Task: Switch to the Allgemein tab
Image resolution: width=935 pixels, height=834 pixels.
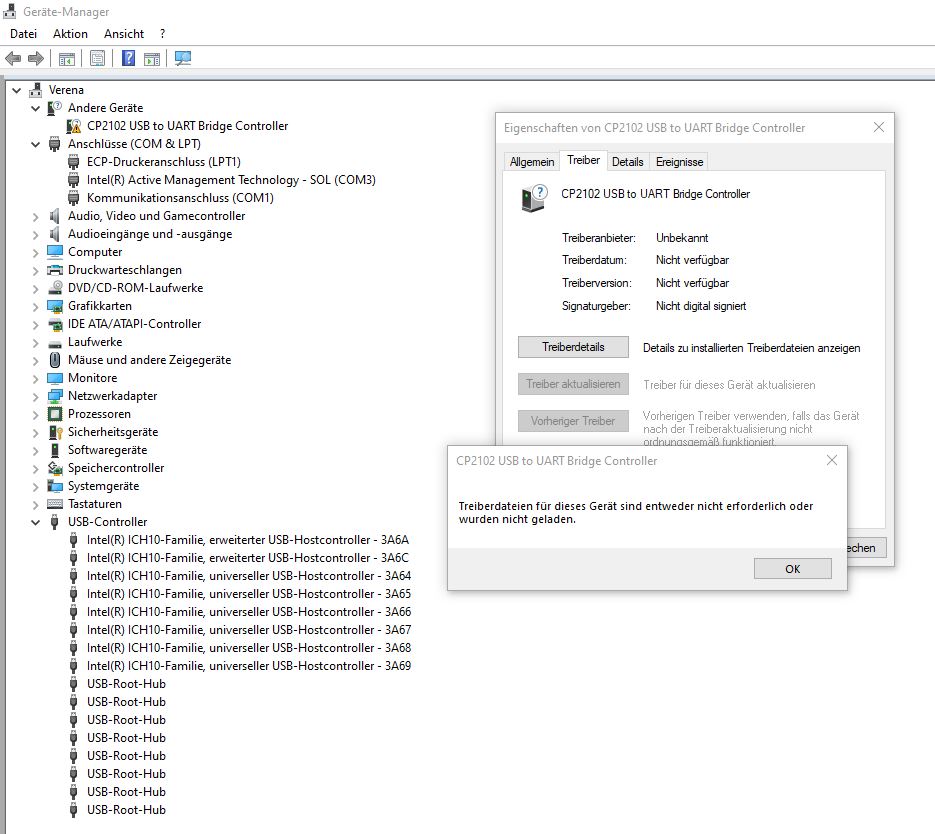Action: [532, 161]
